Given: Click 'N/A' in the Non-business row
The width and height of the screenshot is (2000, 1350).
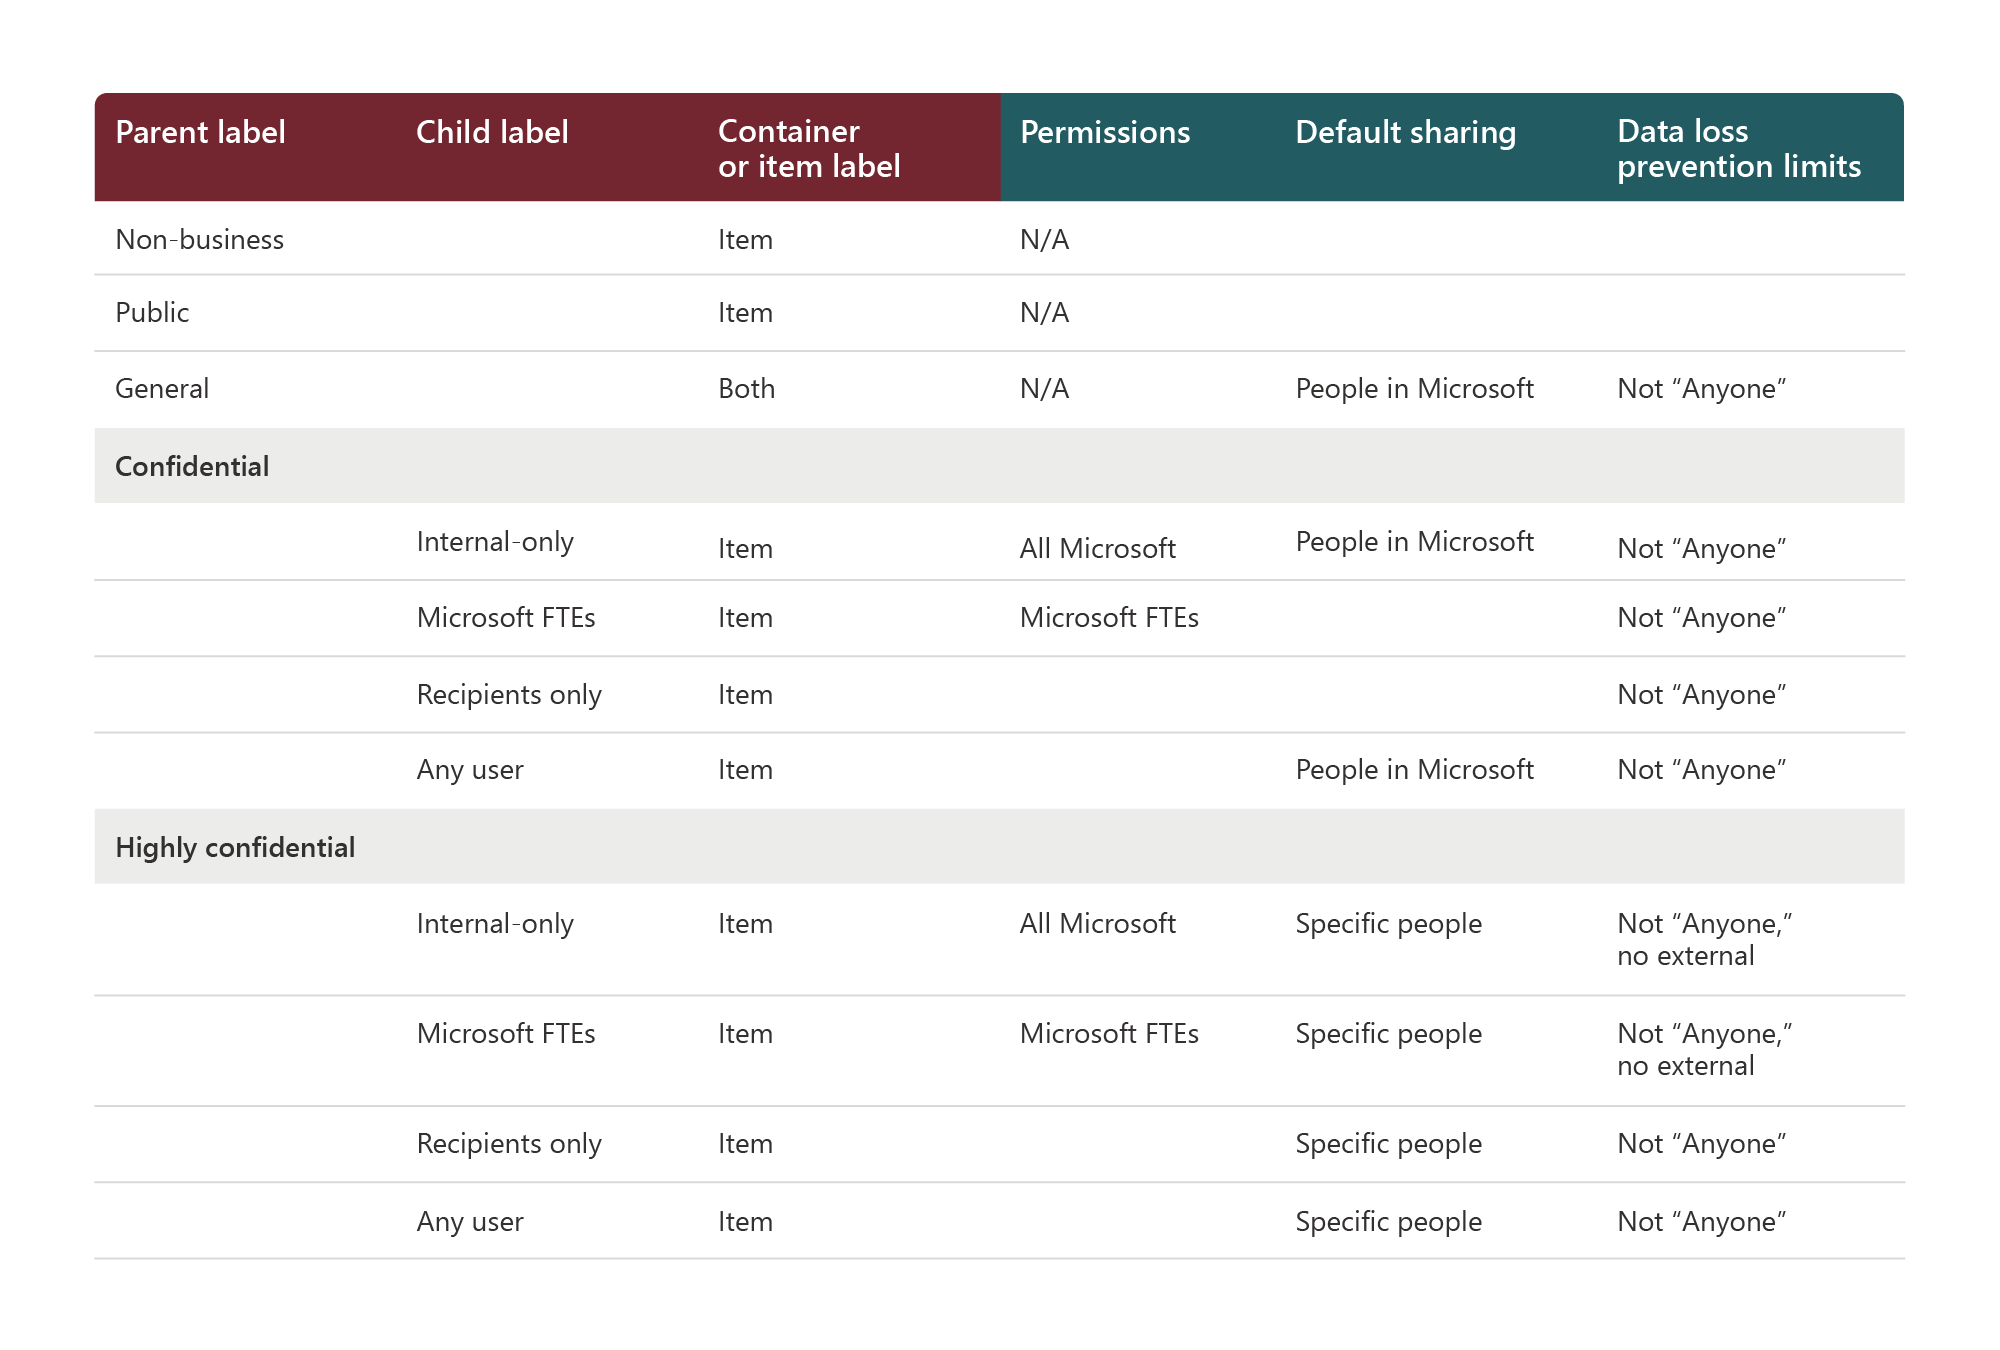Looking at the screenshot, I should pyautogui.click(x=1044, y=240).
